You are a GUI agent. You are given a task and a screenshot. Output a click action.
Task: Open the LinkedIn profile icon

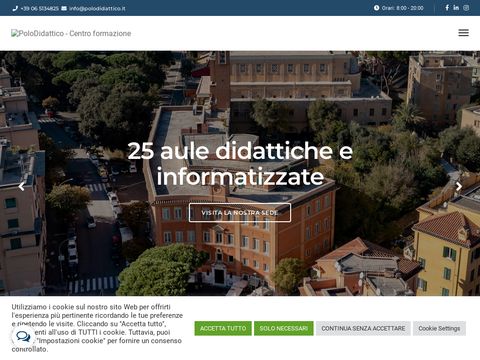[456, 7]
